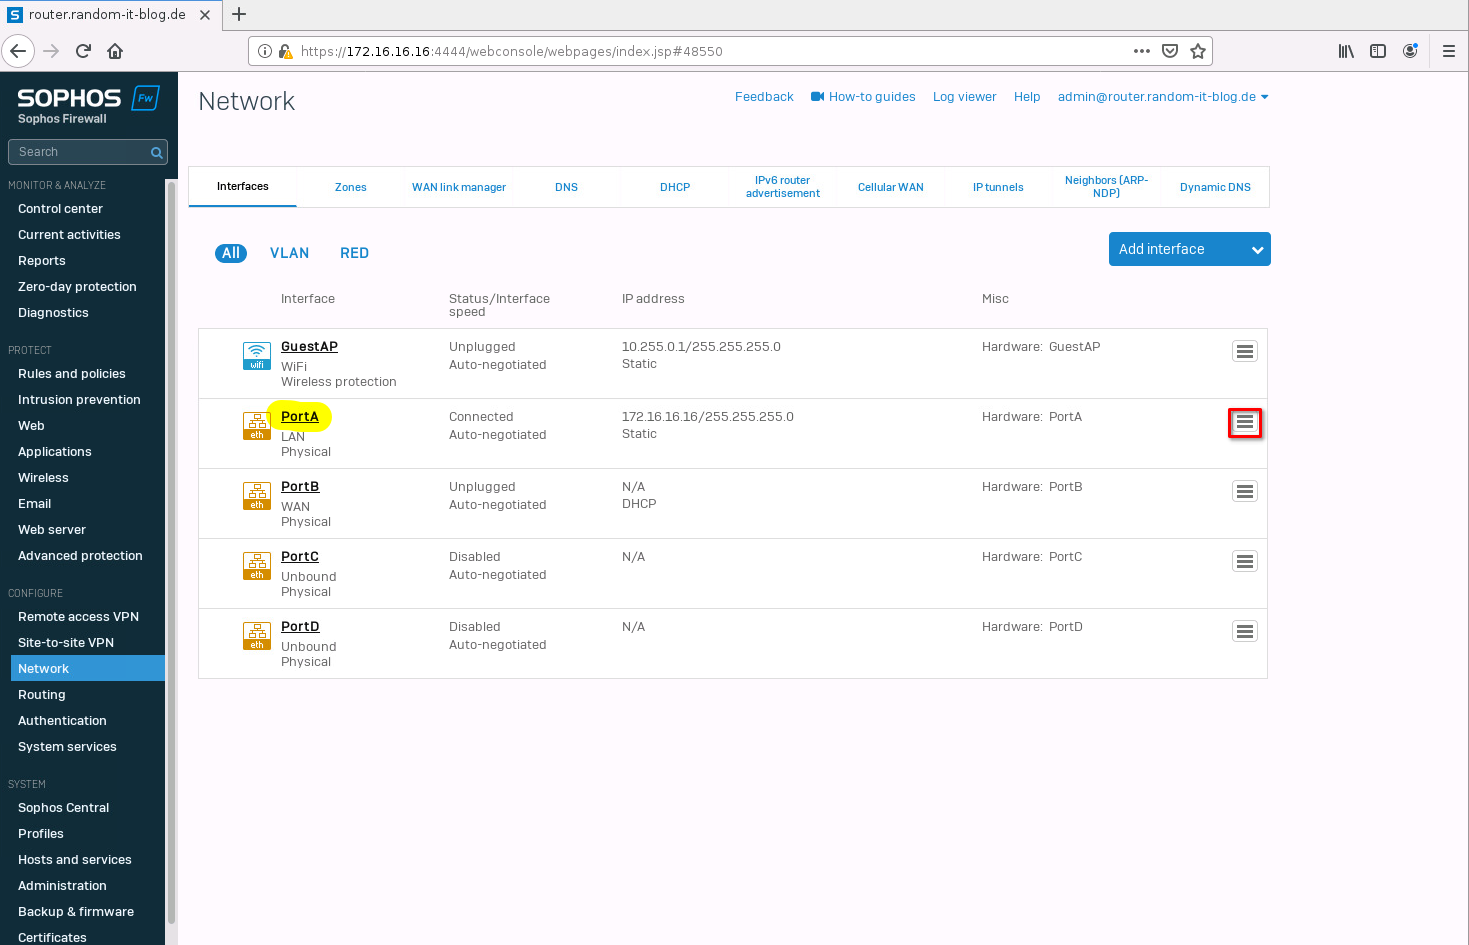Open the browser page actions ellipsis menu

coord(1142,51)
